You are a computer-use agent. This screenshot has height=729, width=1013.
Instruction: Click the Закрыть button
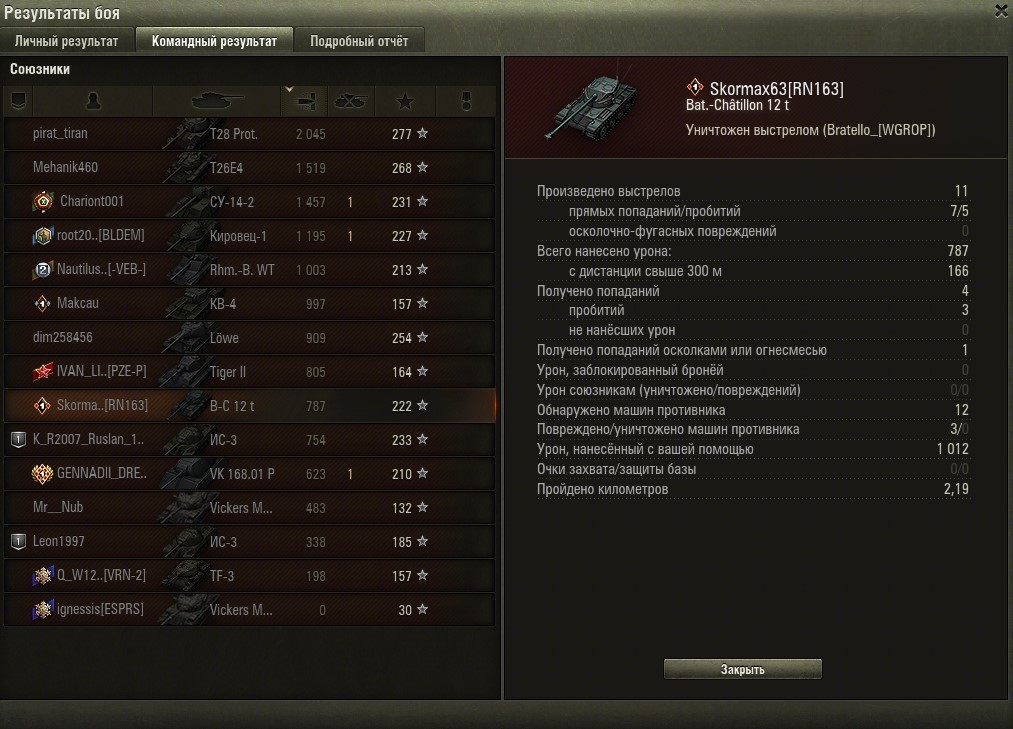[742, 670]
